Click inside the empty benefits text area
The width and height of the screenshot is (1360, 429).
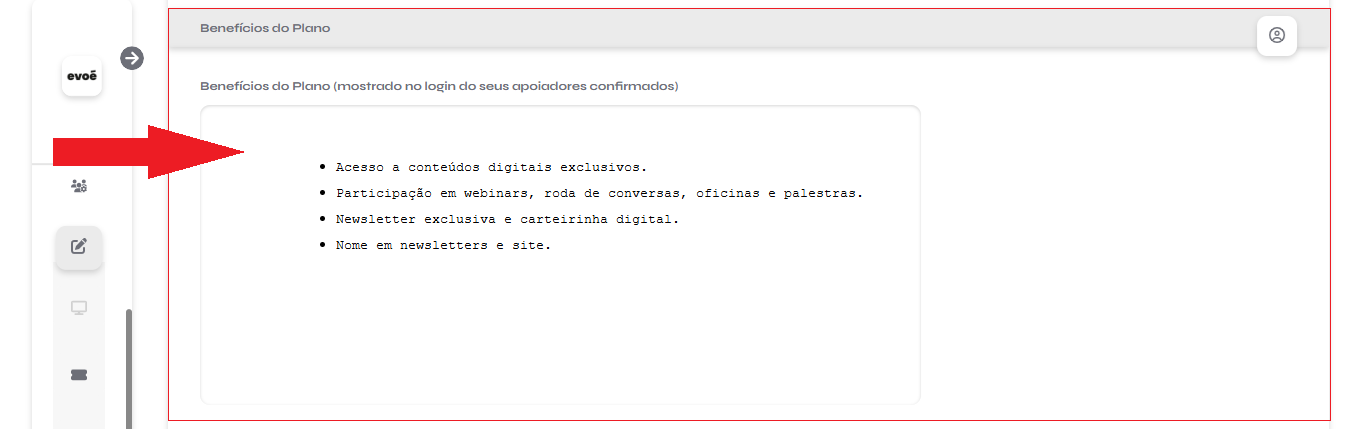(560, 330)
